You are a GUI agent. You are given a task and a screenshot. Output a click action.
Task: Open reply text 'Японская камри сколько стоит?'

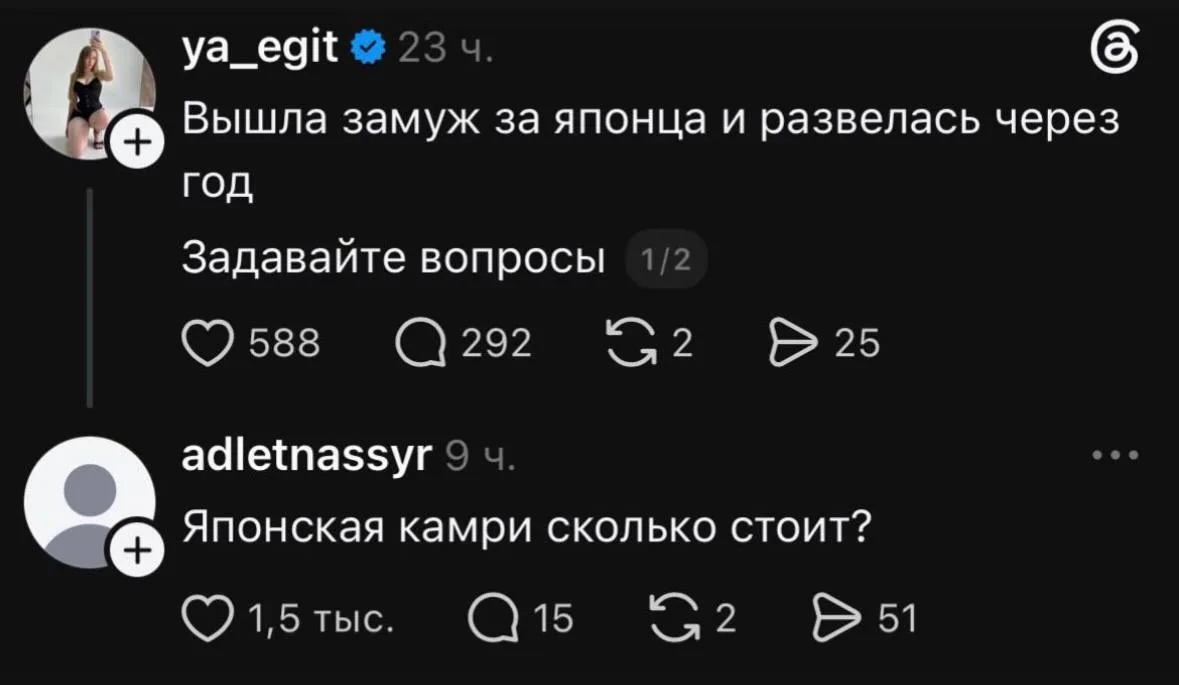pos(527,527)
